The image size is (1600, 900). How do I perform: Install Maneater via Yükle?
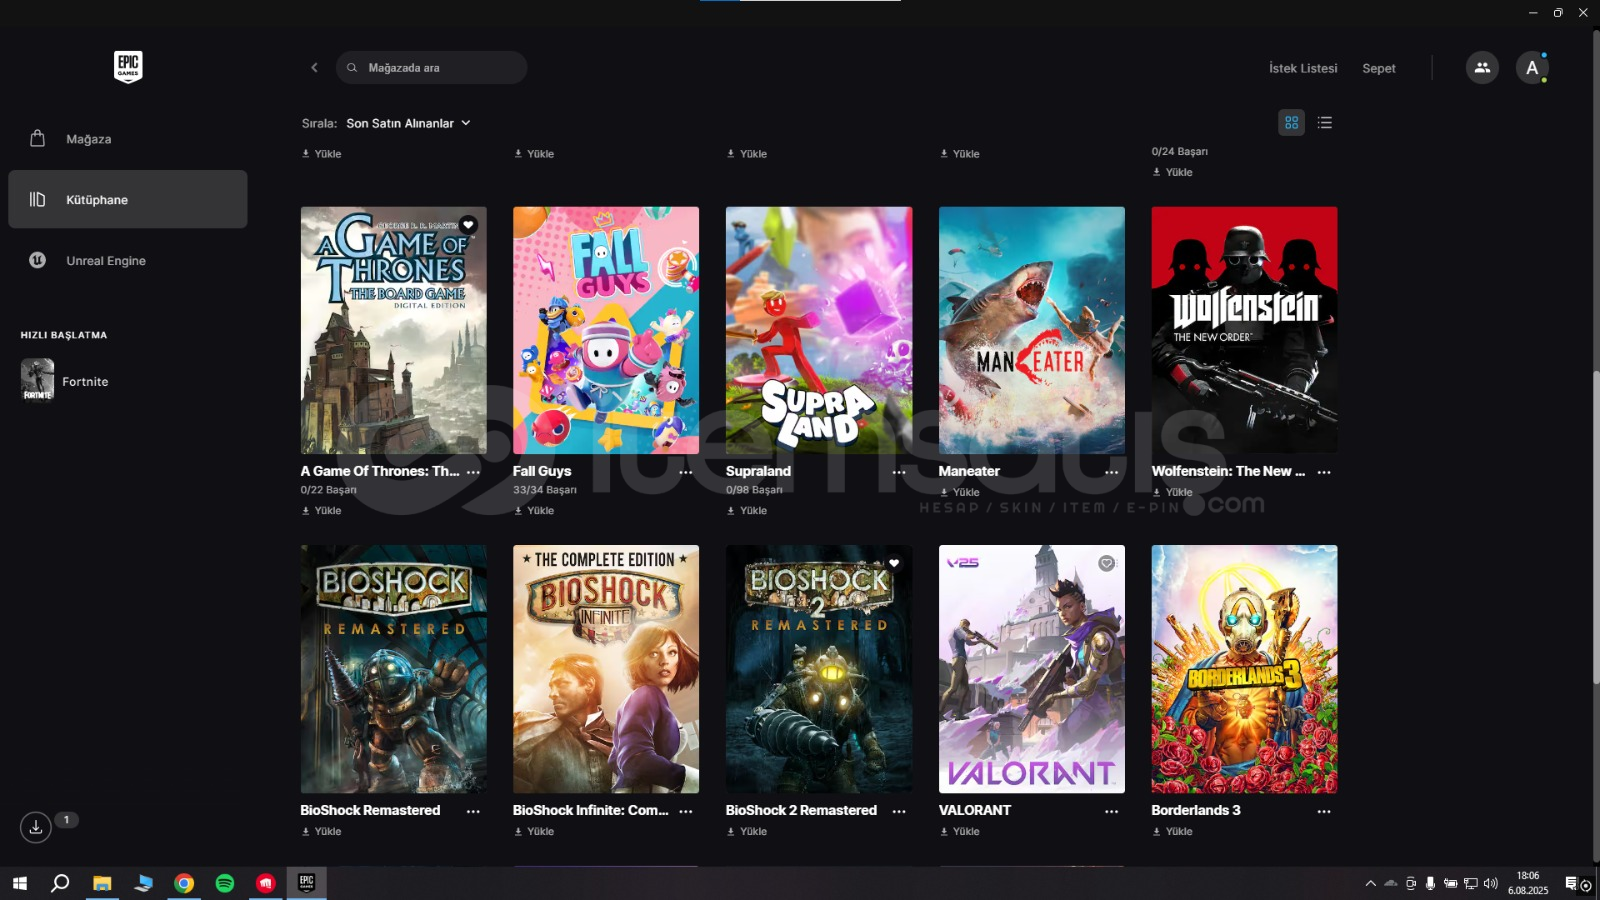coord(960,492)
